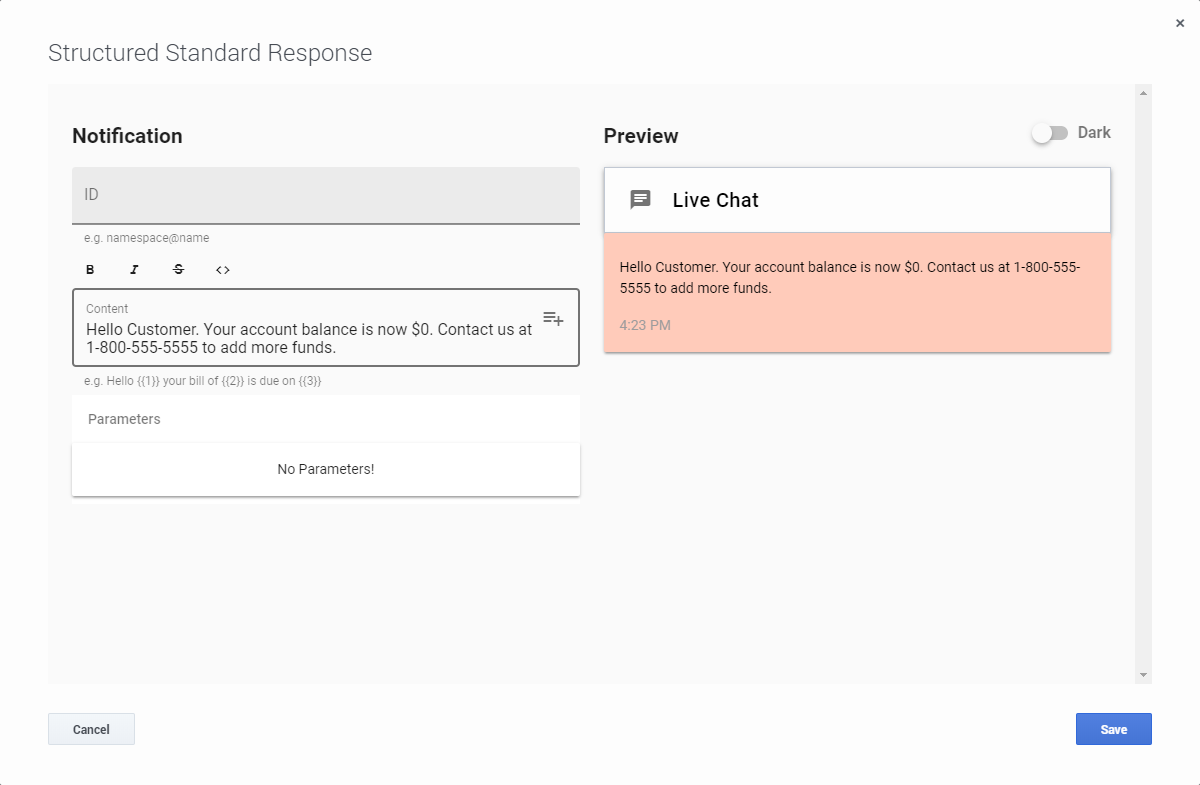Screen dimensions: 1200x785
Task: Apply strikethrough formatting icon
Action: (x=179, y=270)
